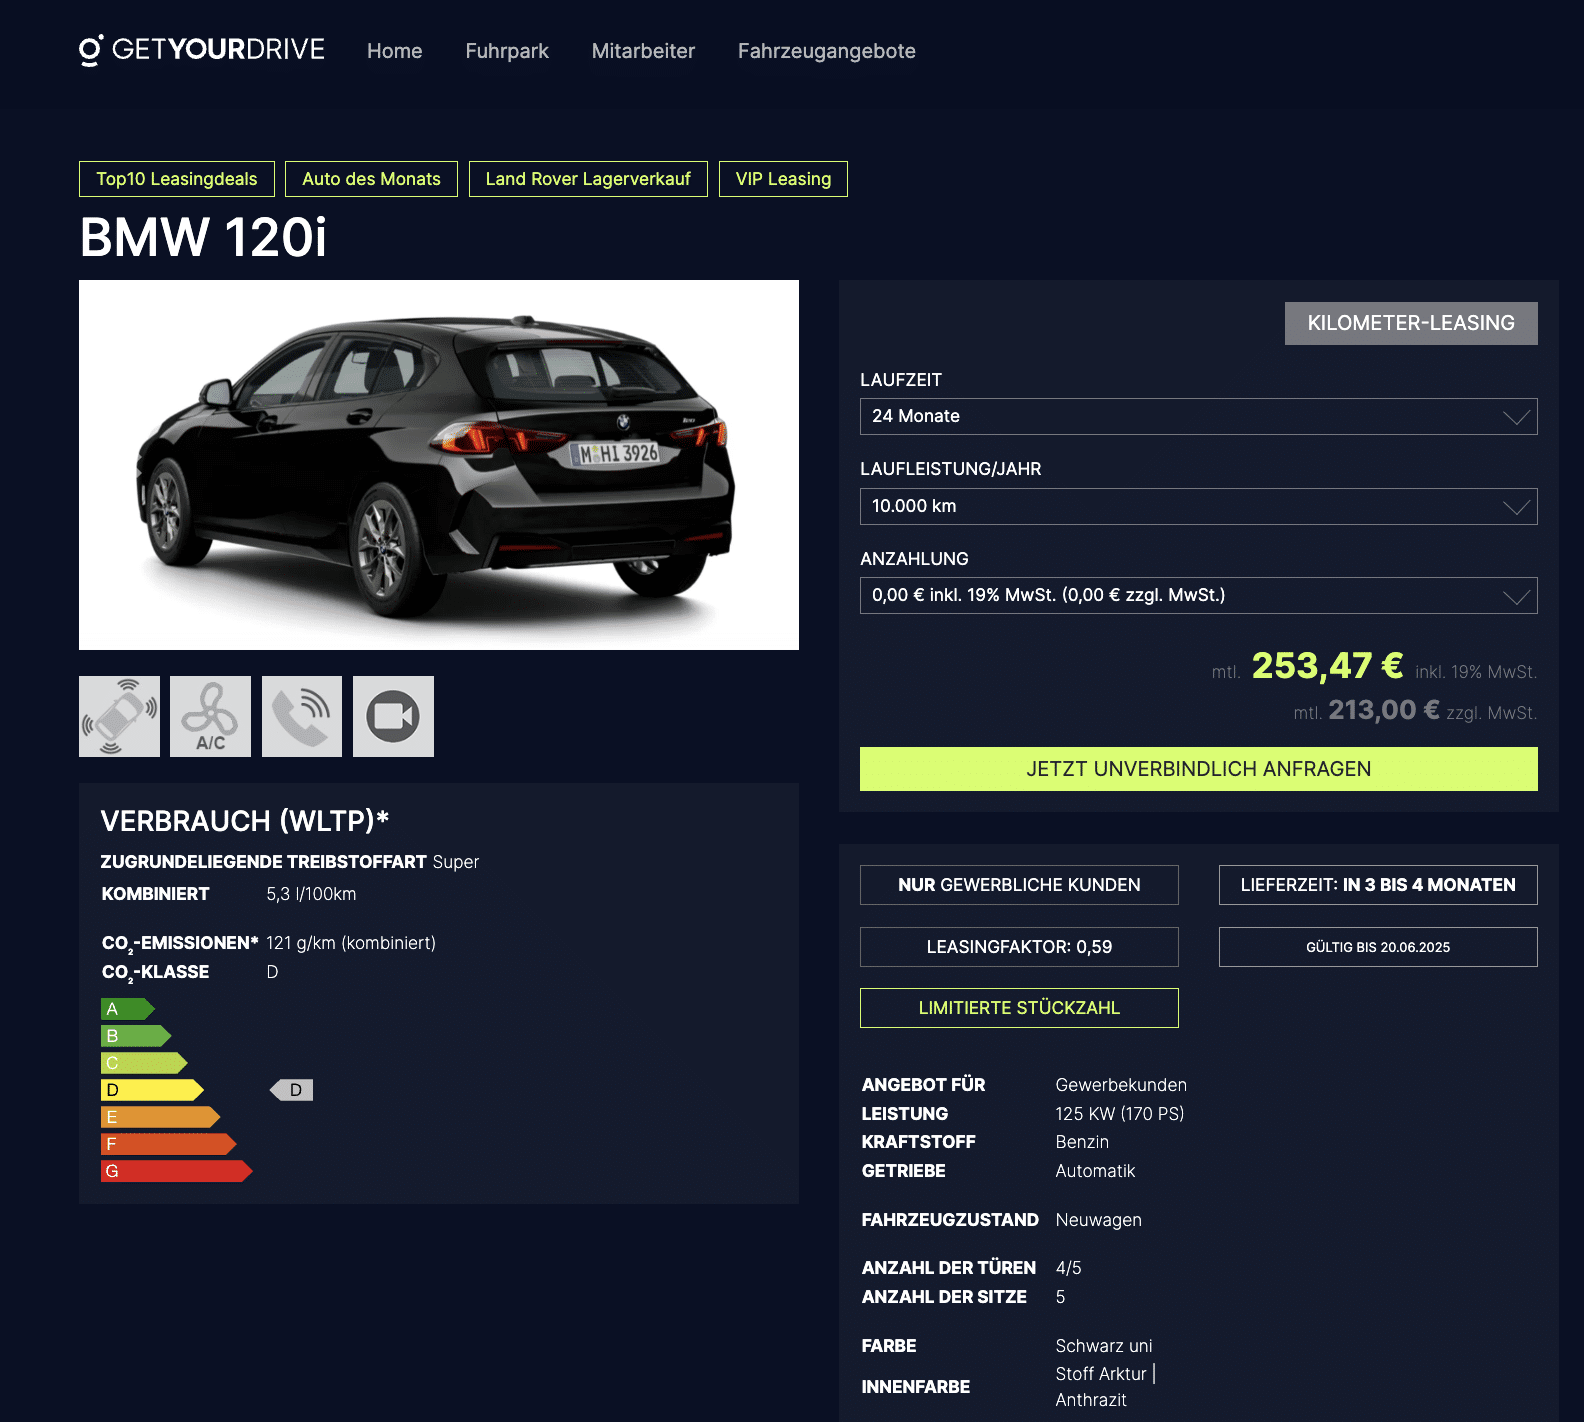Open the Fahrzeugangebote menu item
Viewport: 1584px width, 1422px height.
click(826, 51)
